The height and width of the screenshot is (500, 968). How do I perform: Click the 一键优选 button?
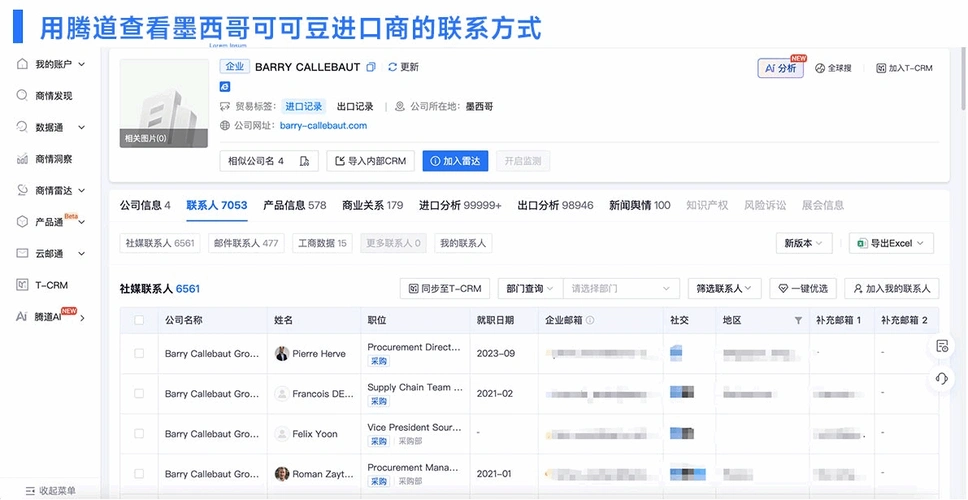(803, 288)
